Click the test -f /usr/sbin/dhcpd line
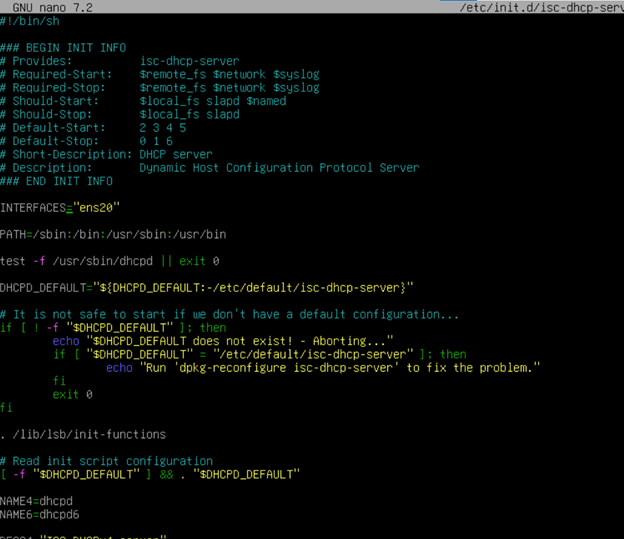This screenshot has height=539, width=624. pos(110,261)
